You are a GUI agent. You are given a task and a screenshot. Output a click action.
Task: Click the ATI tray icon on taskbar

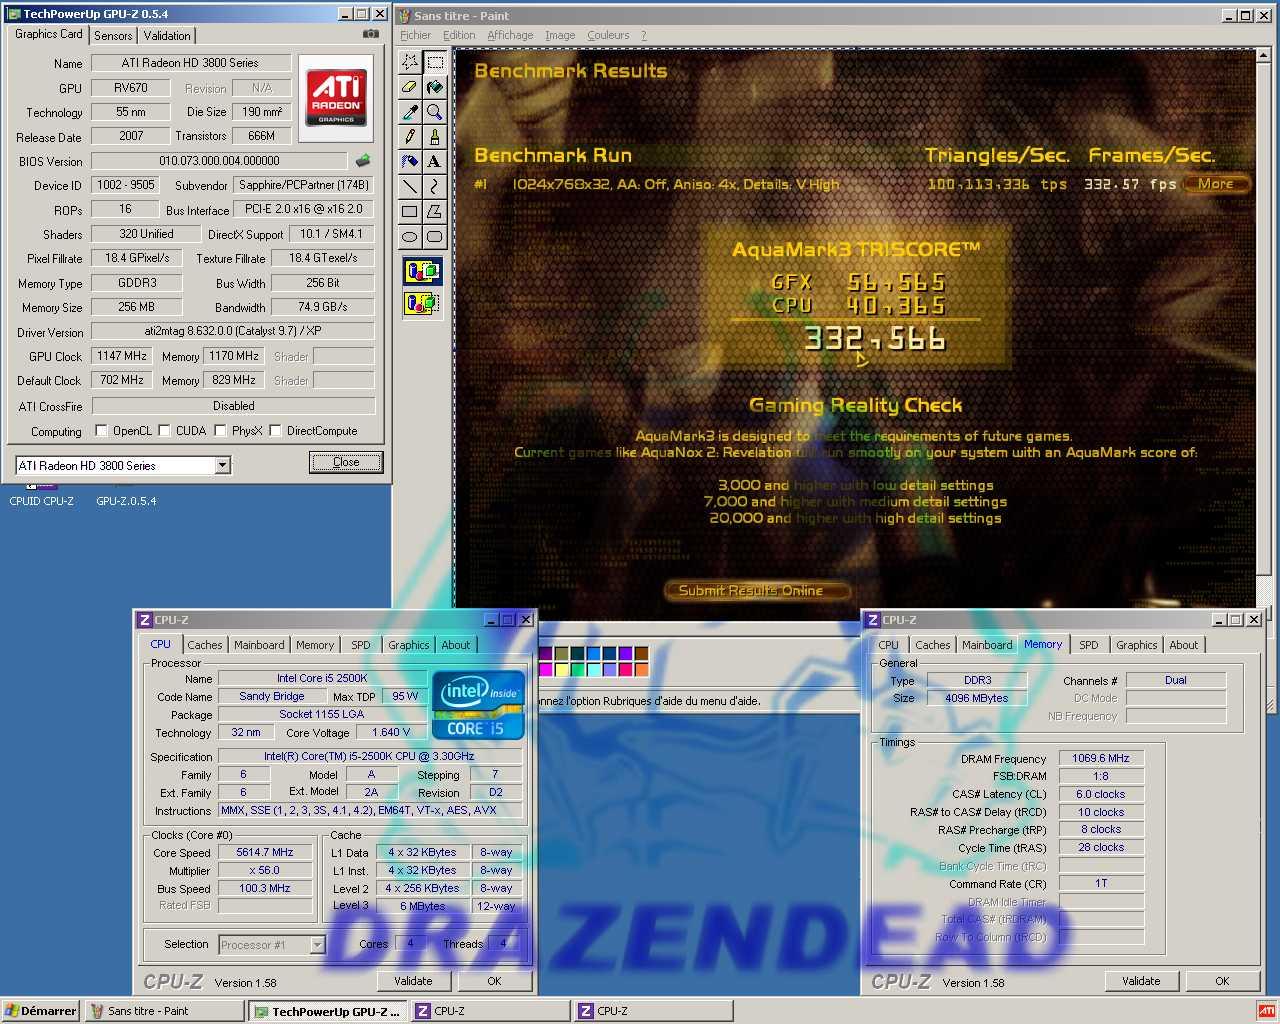[x=1266, y=1011]
